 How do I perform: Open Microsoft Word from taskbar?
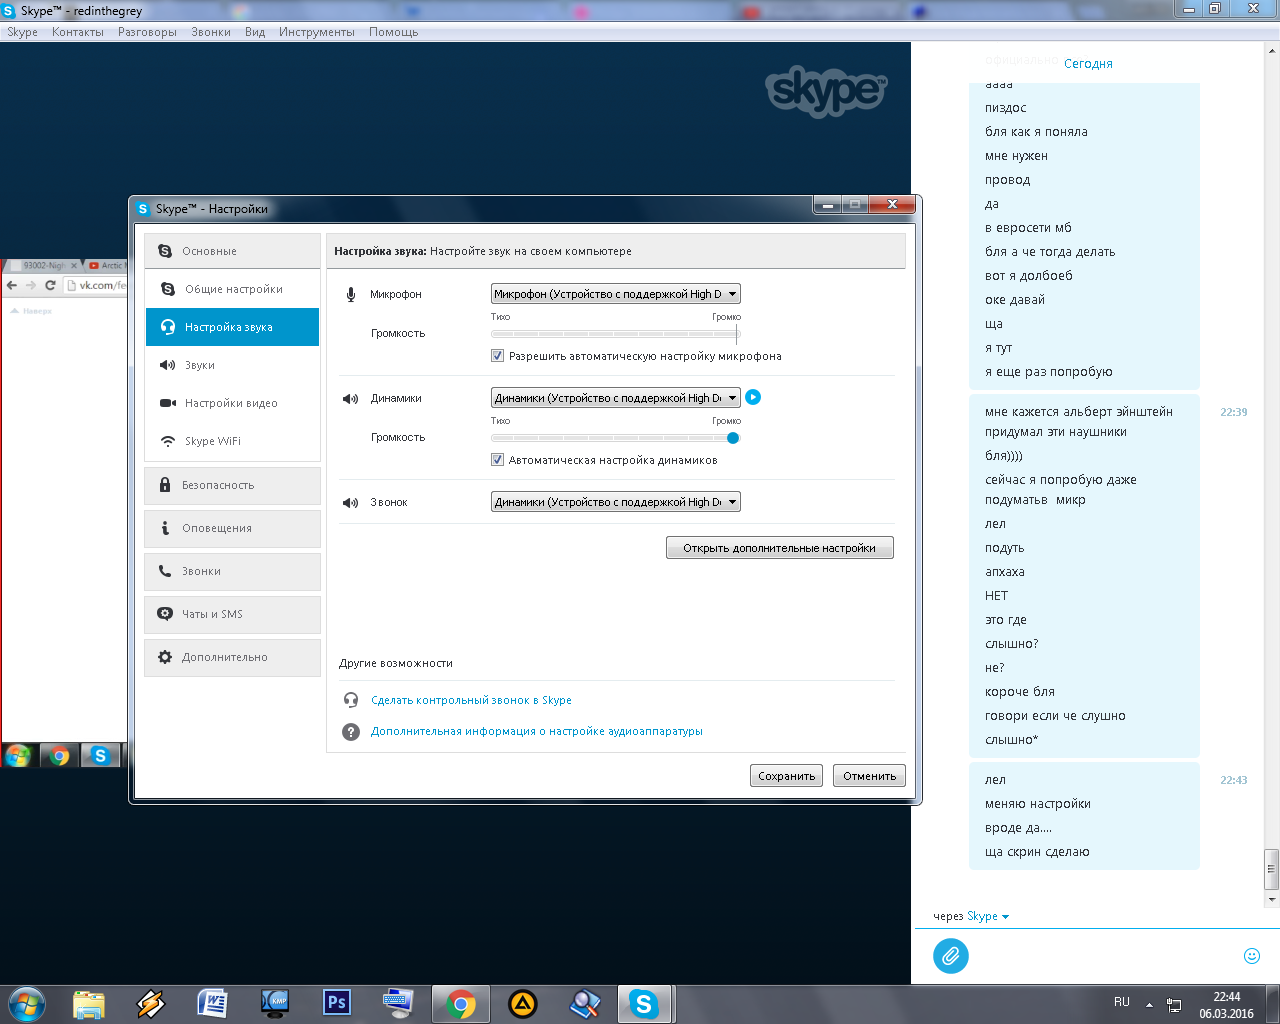point(213,1003)
